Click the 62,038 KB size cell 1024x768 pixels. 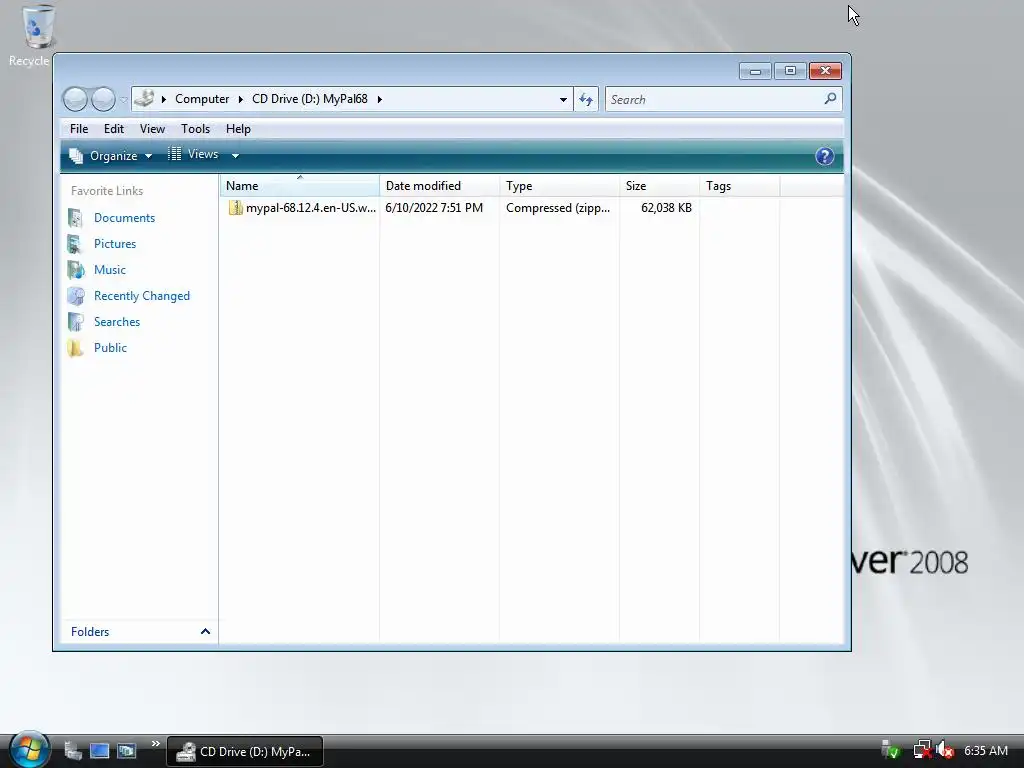click(666, 208)
